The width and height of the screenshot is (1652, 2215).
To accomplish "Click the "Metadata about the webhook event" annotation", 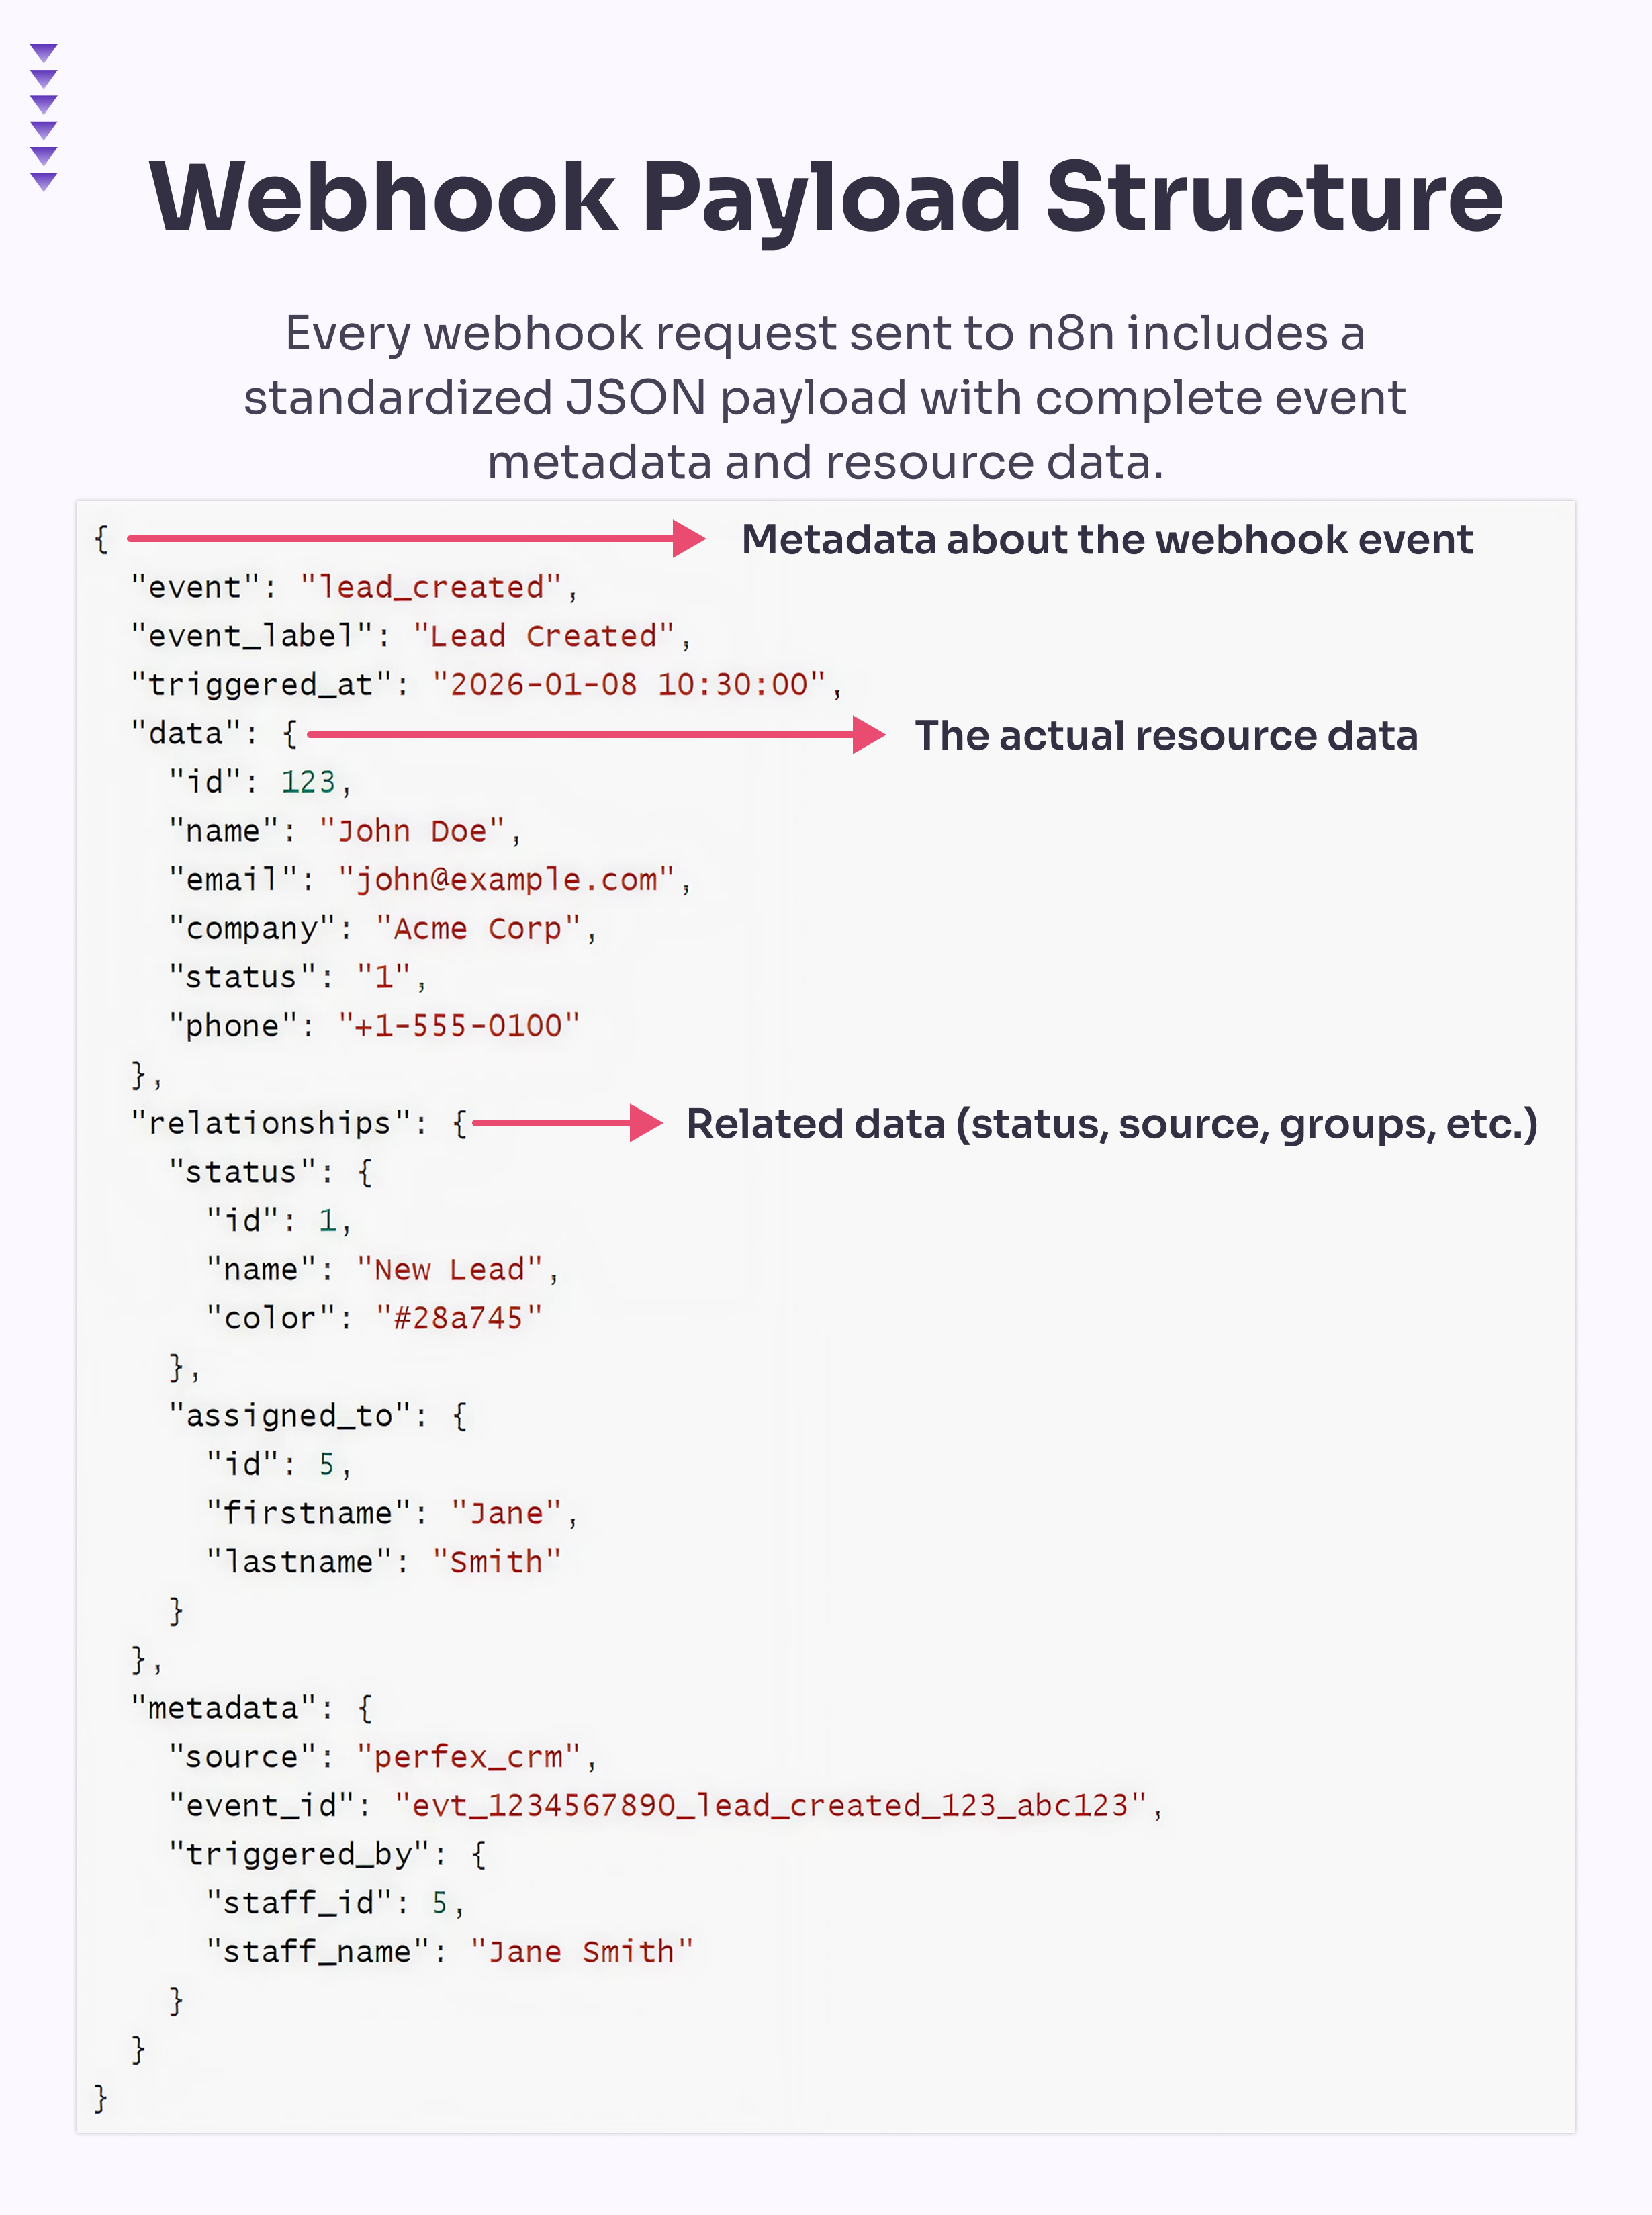I will (x=1107, y=540).
